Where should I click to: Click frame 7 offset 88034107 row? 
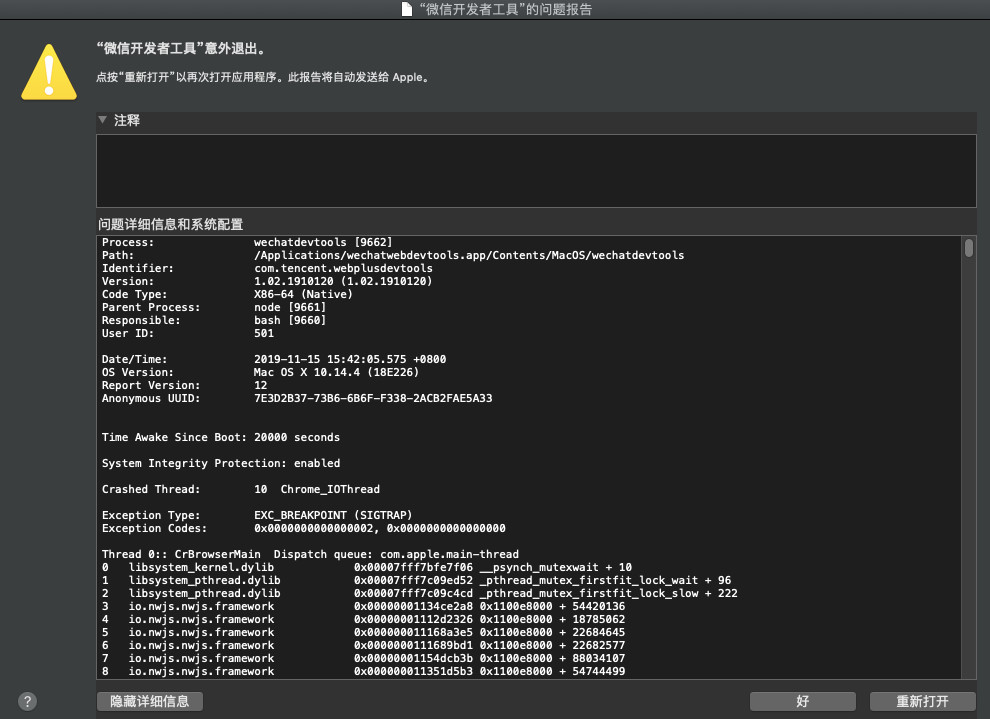[364, 658]
